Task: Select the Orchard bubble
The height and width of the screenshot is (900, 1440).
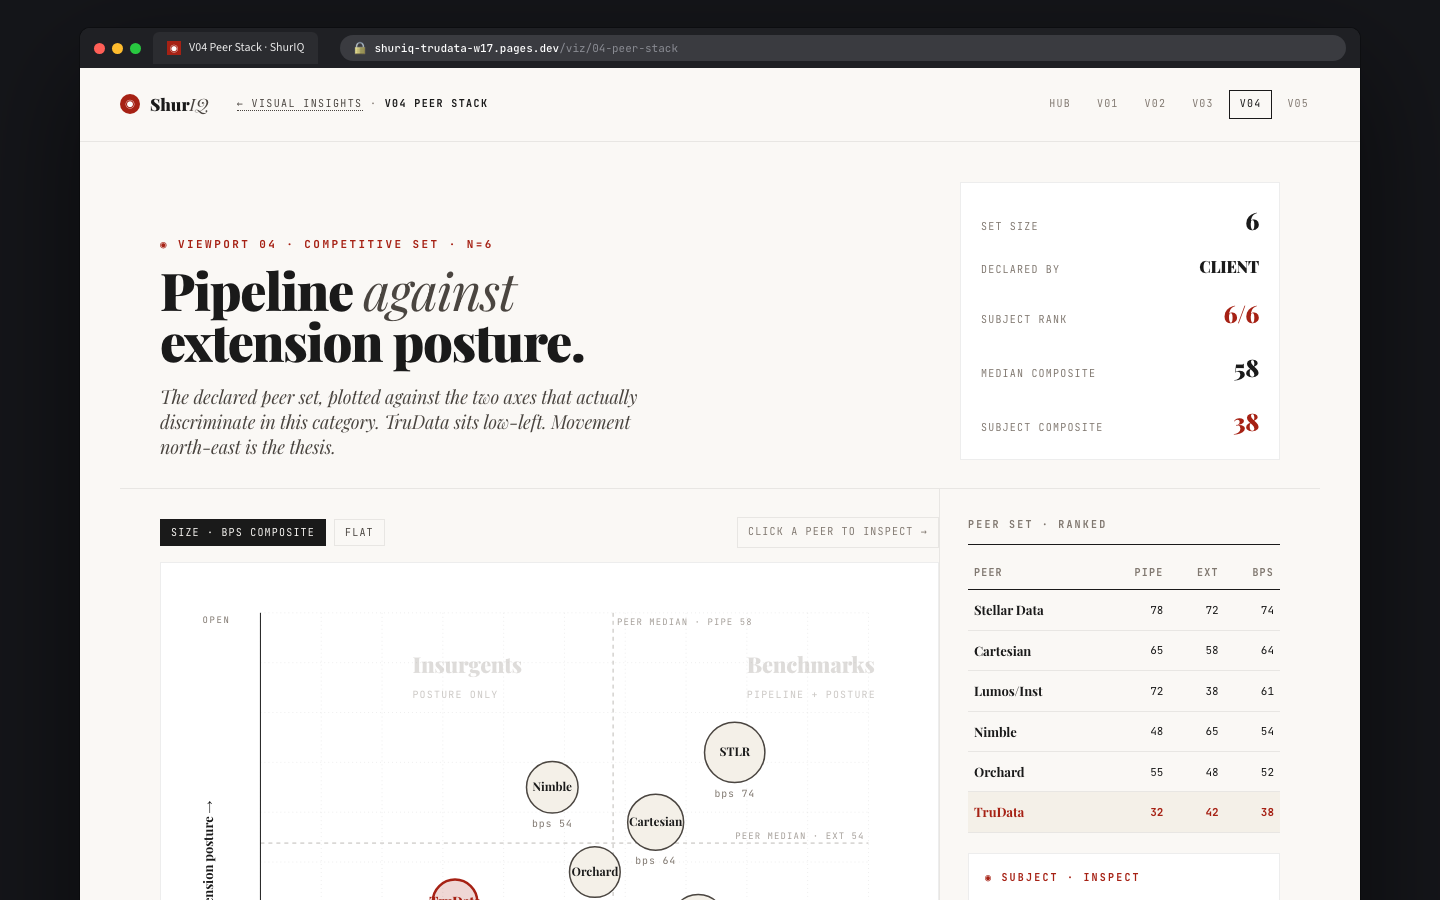Action: tap(595, 872)
